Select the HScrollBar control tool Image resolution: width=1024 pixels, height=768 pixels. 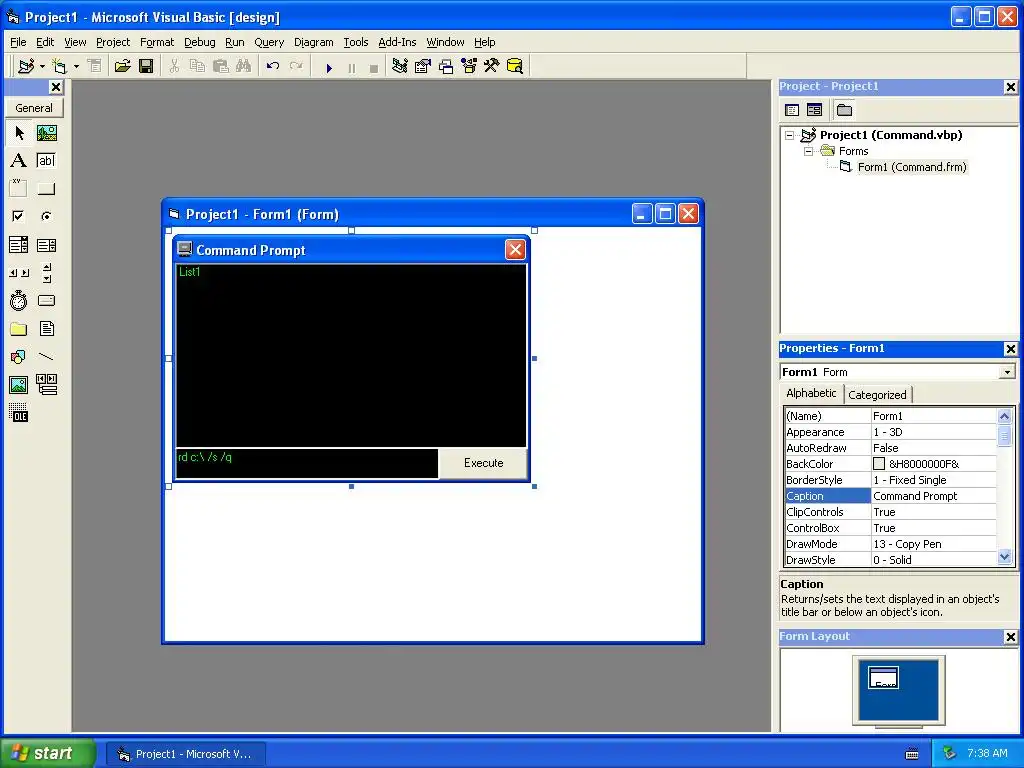(x=19, y=273)
